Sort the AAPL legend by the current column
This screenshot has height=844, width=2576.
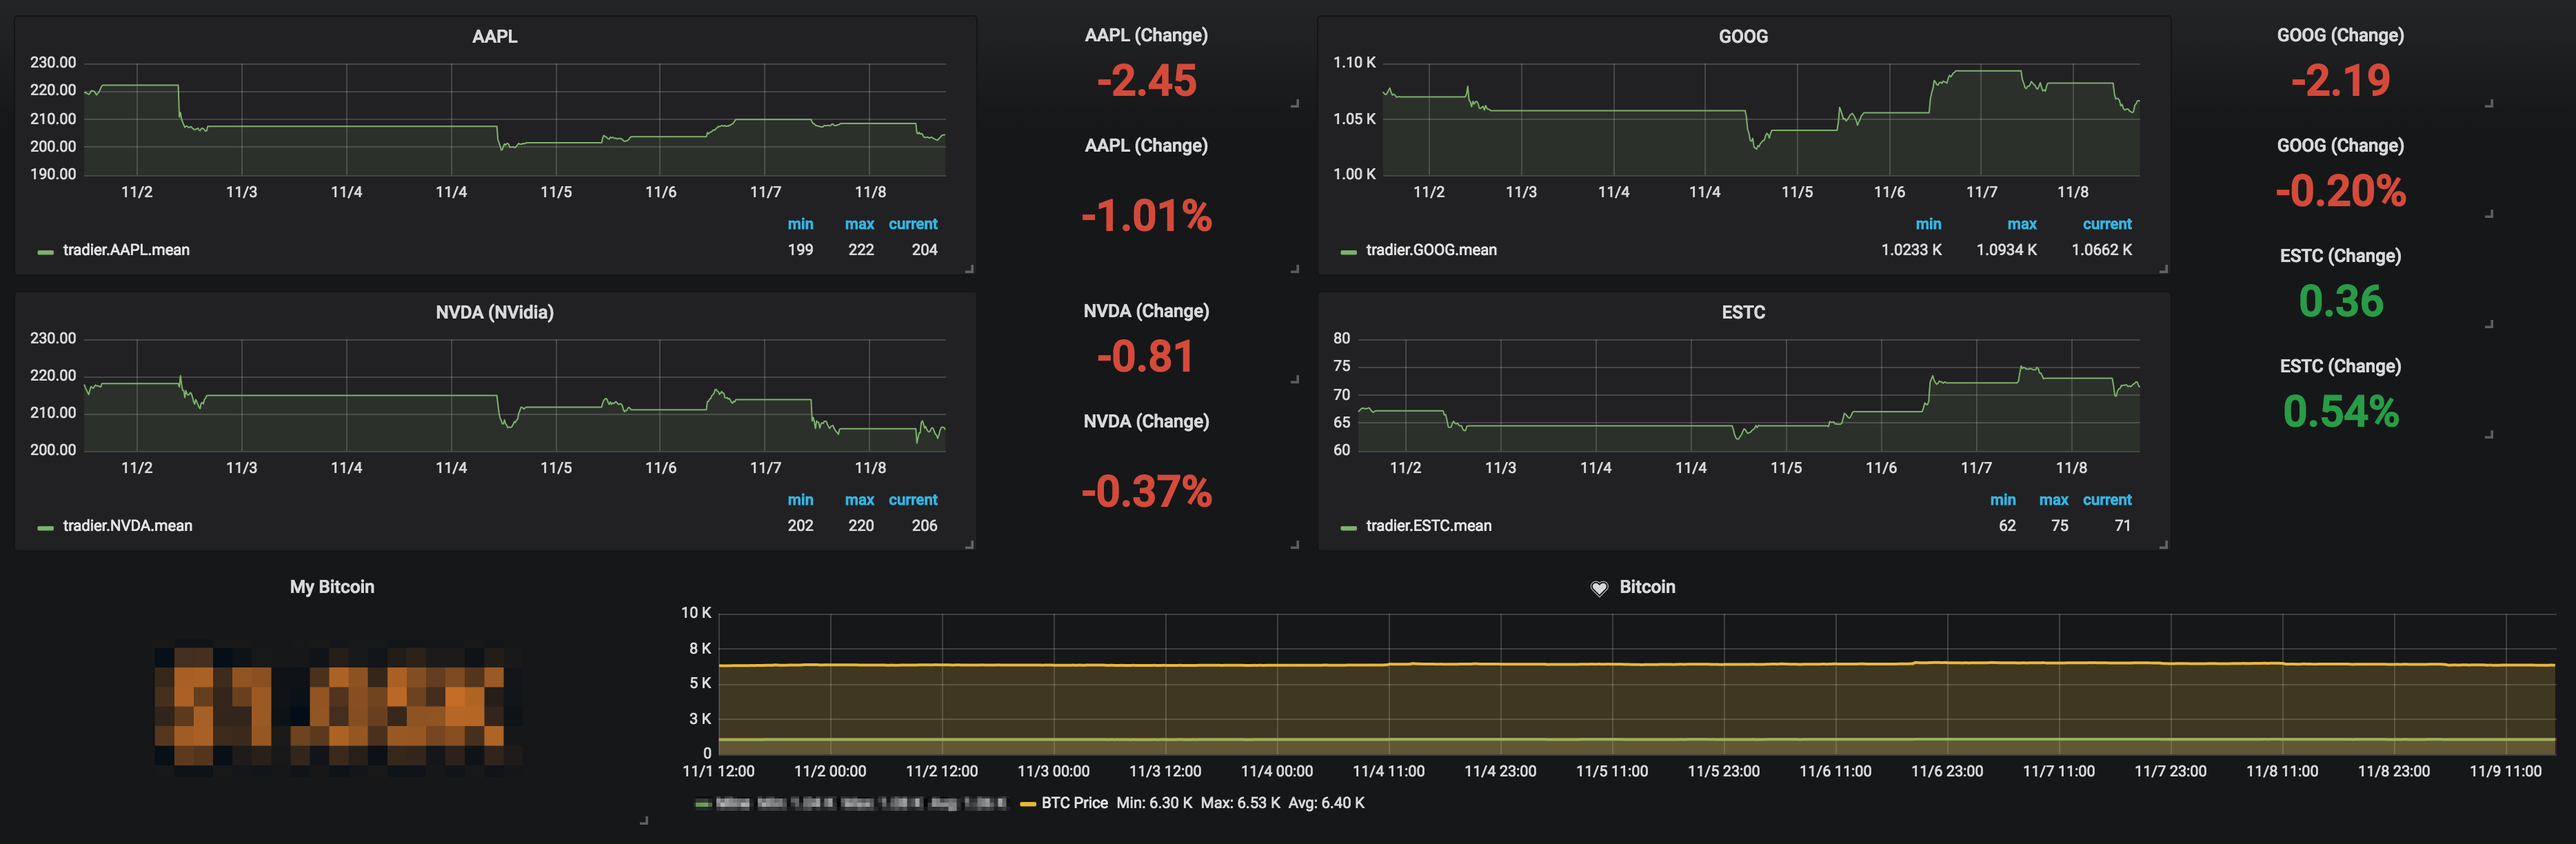[913, 224]
